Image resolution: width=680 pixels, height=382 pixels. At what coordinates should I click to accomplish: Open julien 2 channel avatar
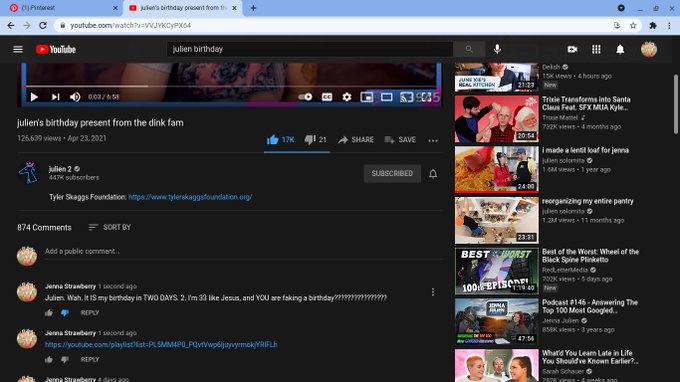[28, 173]
